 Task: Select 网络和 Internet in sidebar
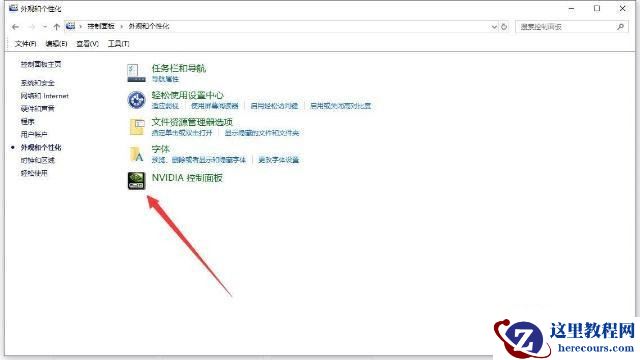click(45, 96)
